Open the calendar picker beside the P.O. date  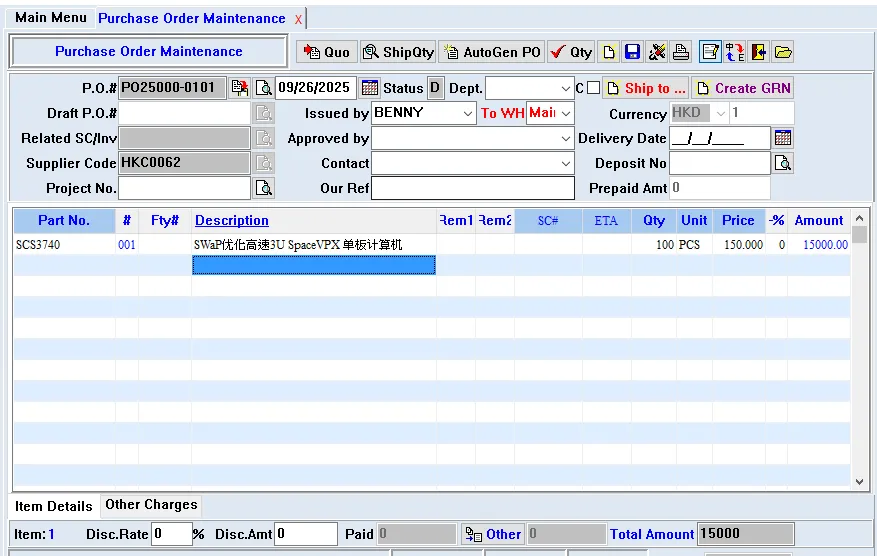[370, 88]
